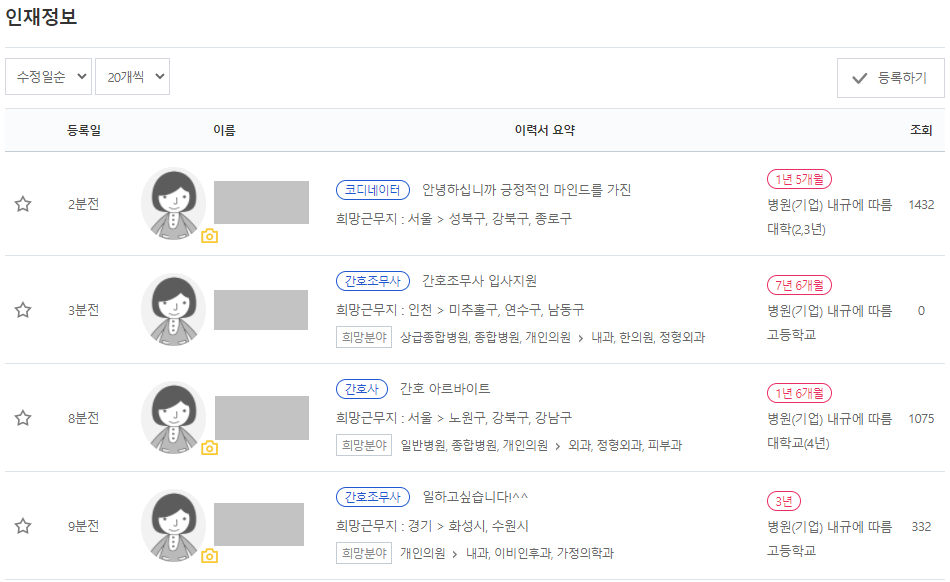This screenshot has height=582, width=950.
Task: Click the camera icon on the 간호사 profile photo
Action: pyautogui.click(x=209, y=449)
